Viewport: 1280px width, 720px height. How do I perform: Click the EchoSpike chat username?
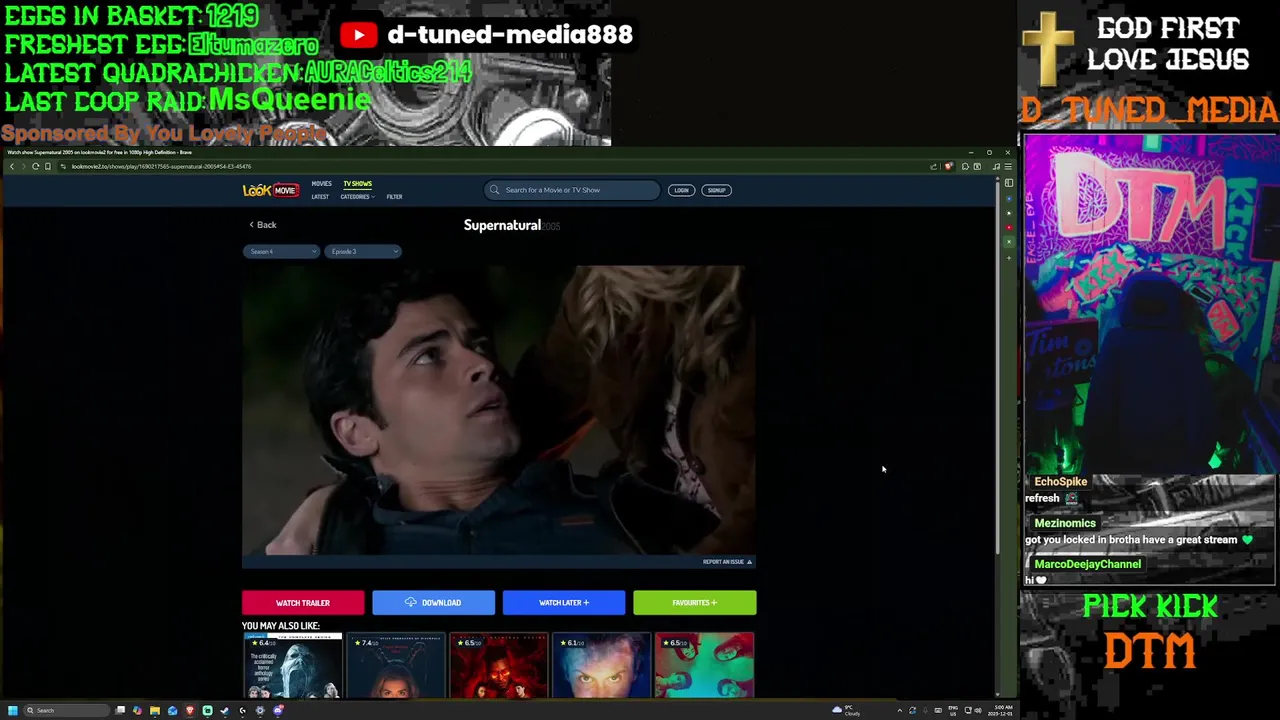coord(1060,482)
